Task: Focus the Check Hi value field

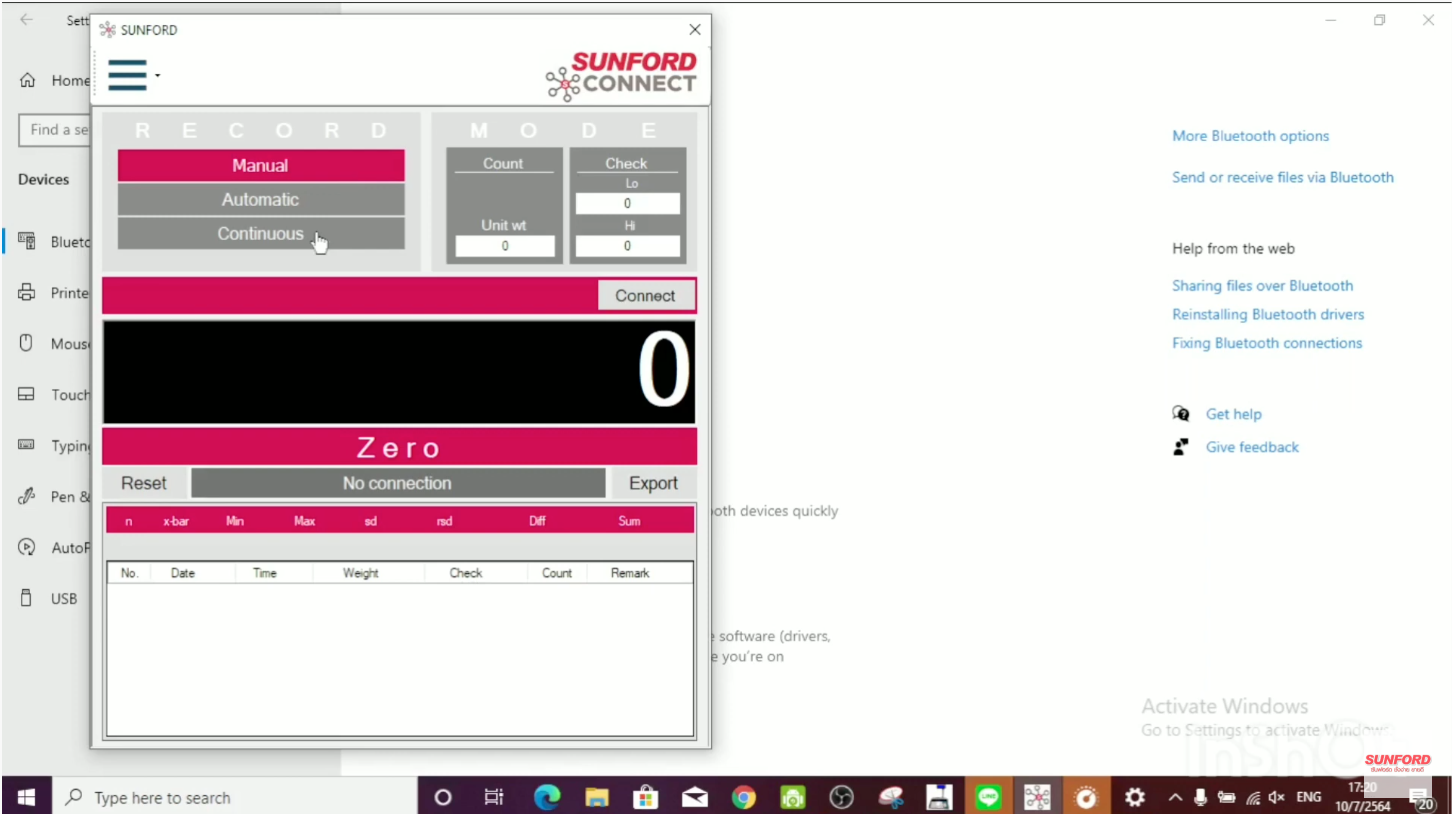Action: point(627,246)
